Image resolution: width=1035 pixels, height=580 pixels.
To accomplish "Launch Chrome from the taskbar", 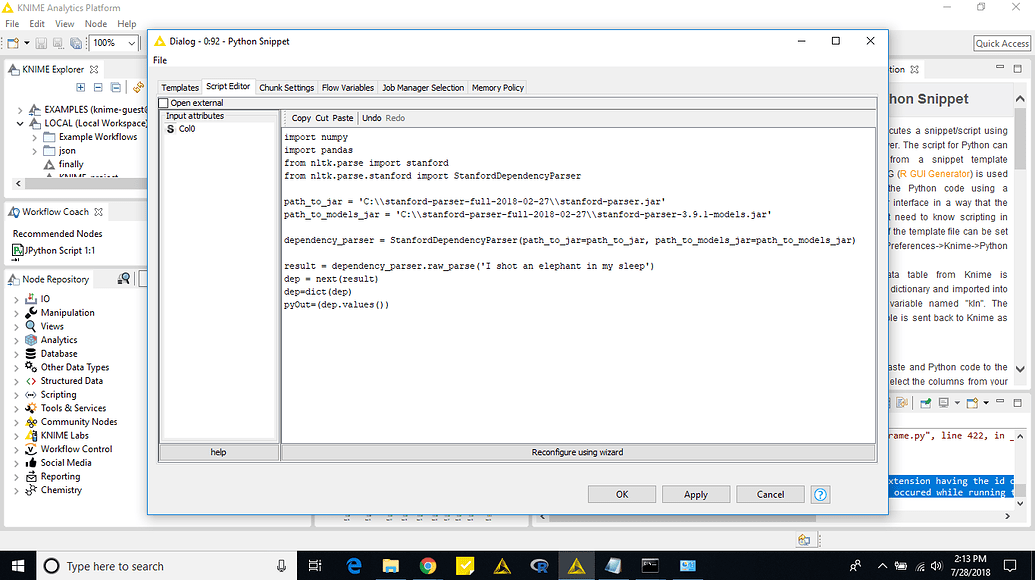I will point(428,565).
